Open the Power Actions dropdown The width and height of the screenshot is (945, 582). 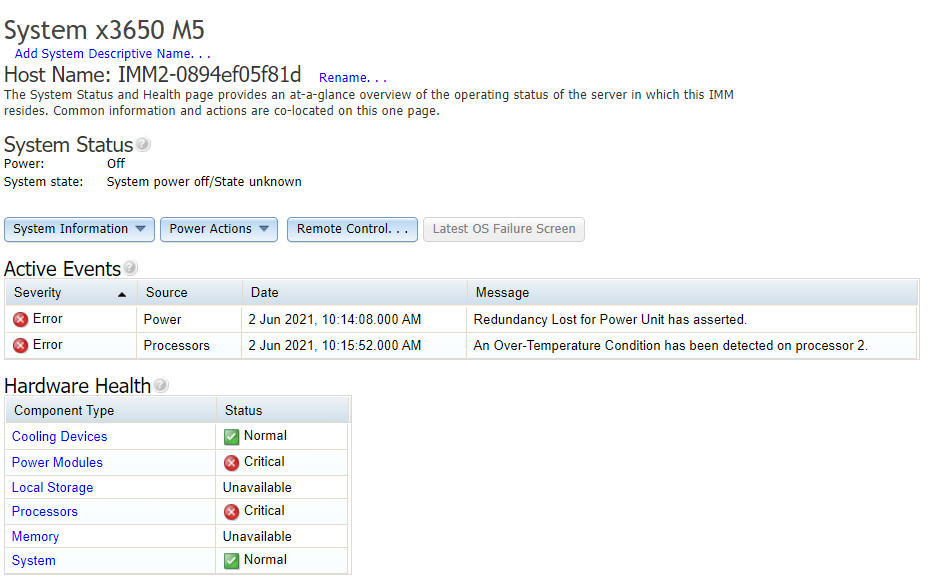click(219, 230)
